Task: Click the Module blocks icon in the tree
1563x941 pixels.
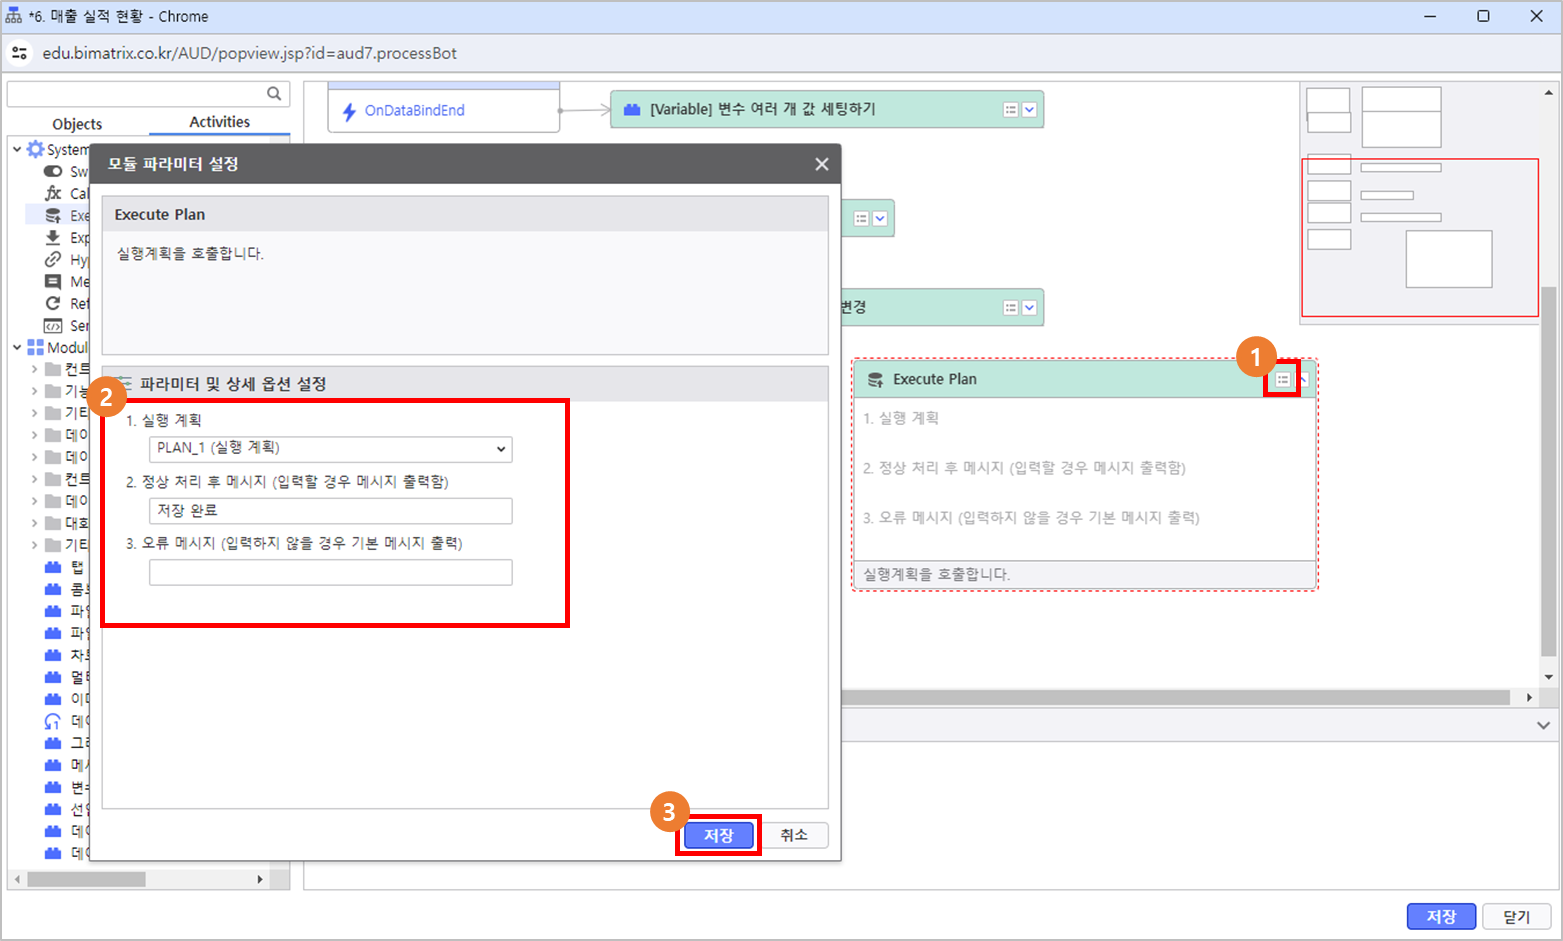Action: pos(35,347)
